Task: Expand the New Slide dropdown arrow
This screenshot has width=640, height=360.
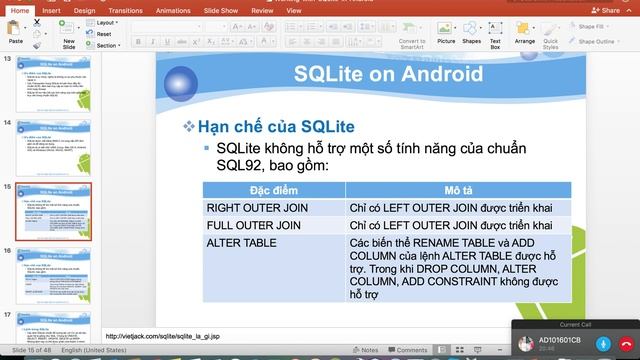Action: (79, 28)
